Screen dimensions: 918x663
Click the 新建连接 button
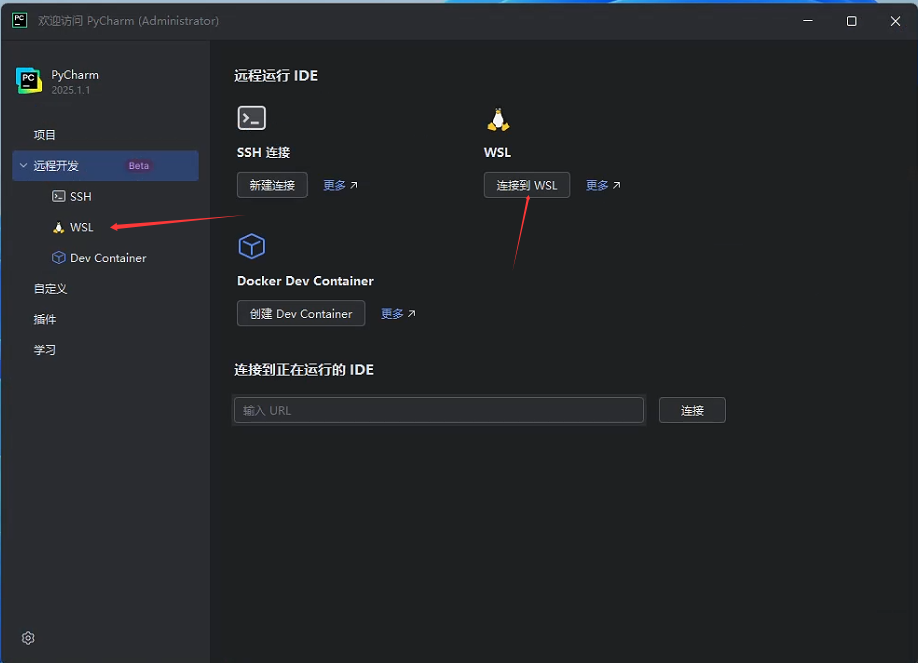coord(272,185)
